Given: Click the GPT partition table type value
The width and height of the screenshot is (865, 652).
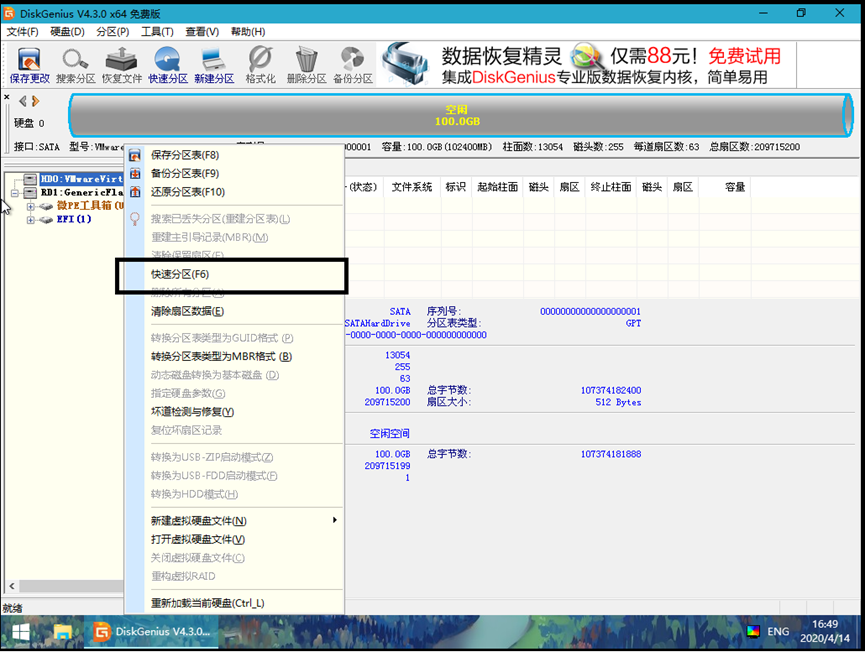Looking at the screenshot, I should [x=633, y=323].
